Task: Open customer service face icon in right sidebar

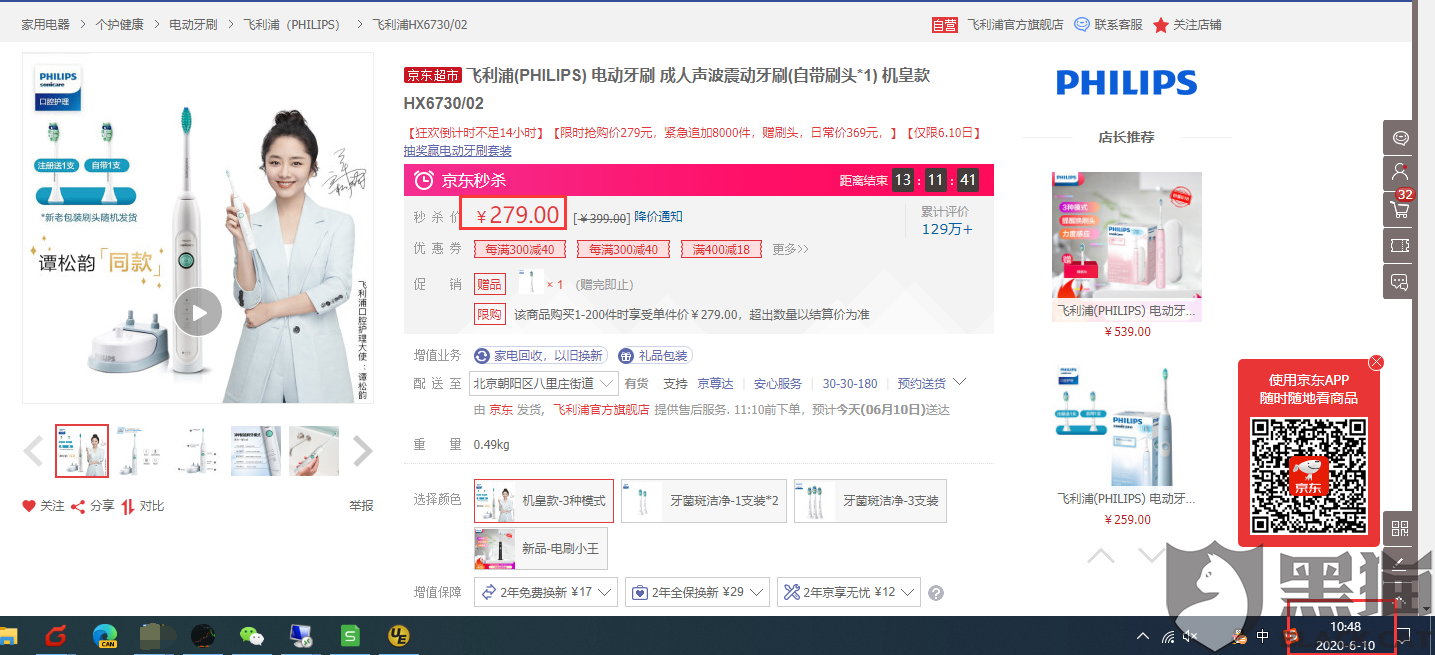Action: 1400,137
